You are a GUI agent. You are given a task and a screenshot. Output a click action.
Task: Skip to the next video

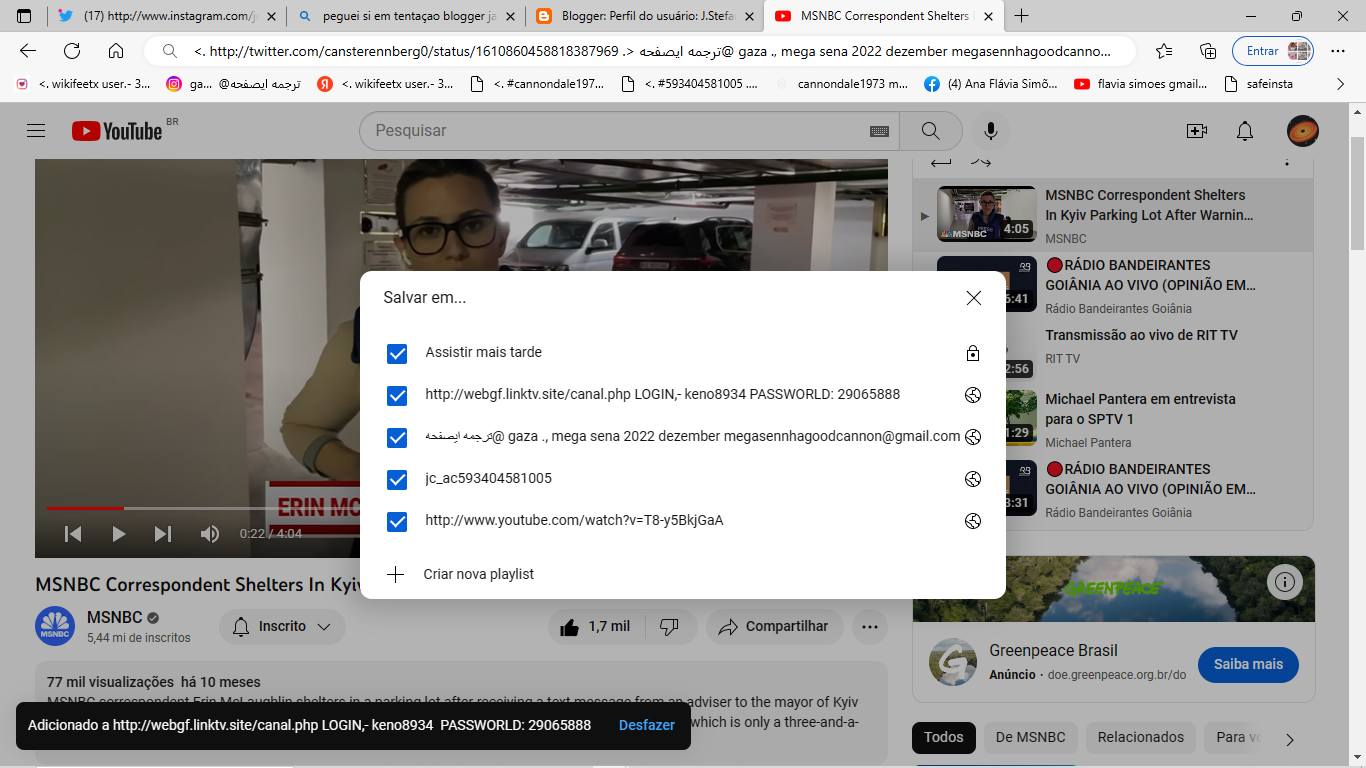(x=163, y=534)
